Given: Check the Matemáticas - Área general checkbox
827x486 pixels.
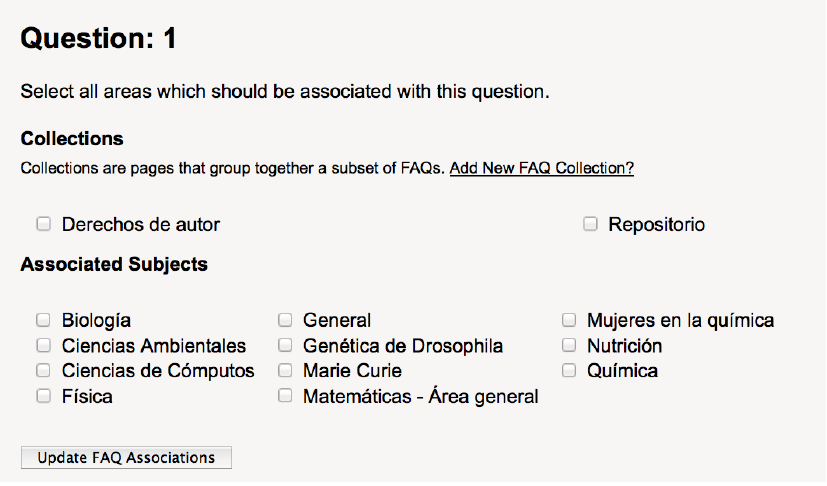Looking at the screenshot, I should click(x=285, y=396).
